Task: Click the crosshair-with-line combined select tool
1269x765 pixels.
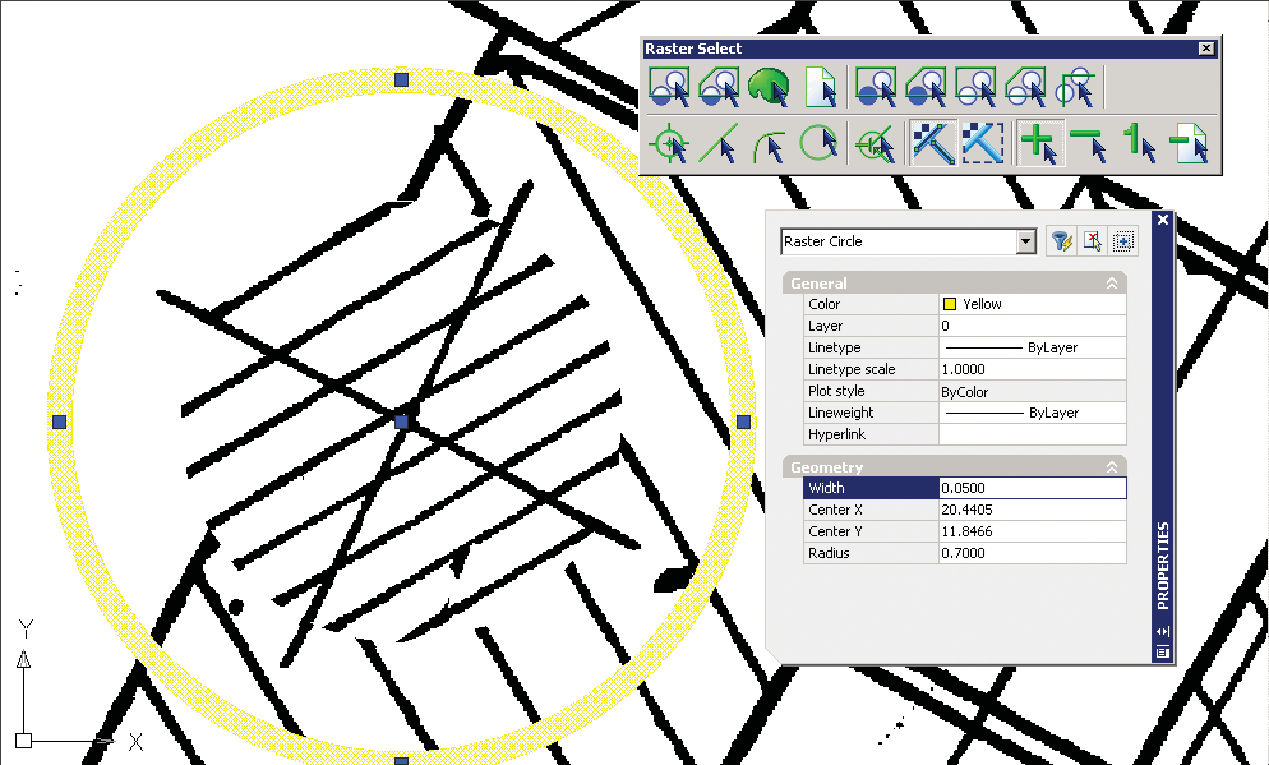Action: (x=876, y=142)
